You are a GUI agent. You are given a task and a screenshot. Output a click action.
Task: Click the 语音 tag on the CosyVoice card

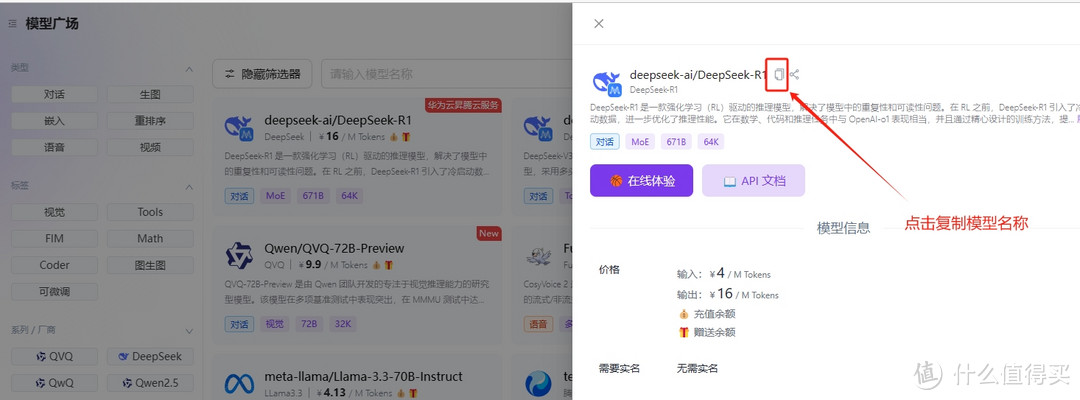tap(538, 324)
